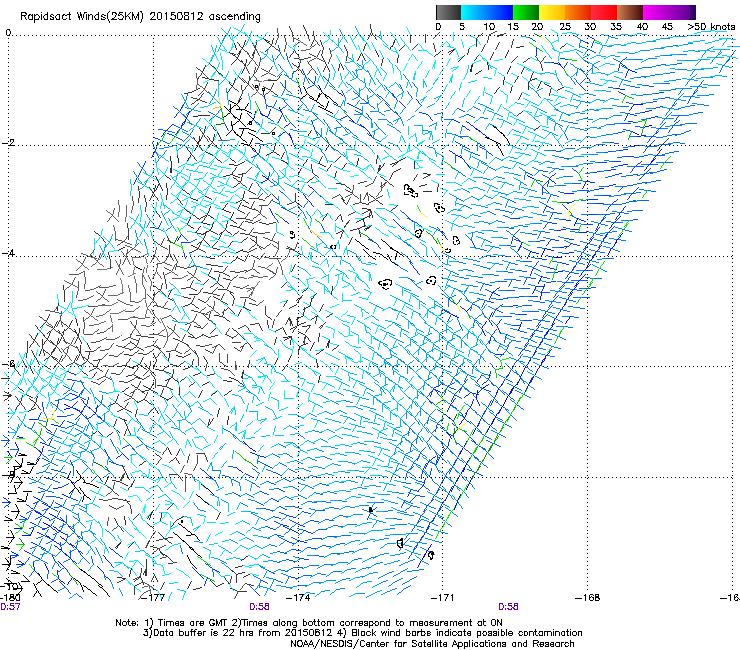Click the NOAA/NESDIS Center credit line
Image resolution: width=740 pixels, height=650 pixels.
click(x=432, y=644)
